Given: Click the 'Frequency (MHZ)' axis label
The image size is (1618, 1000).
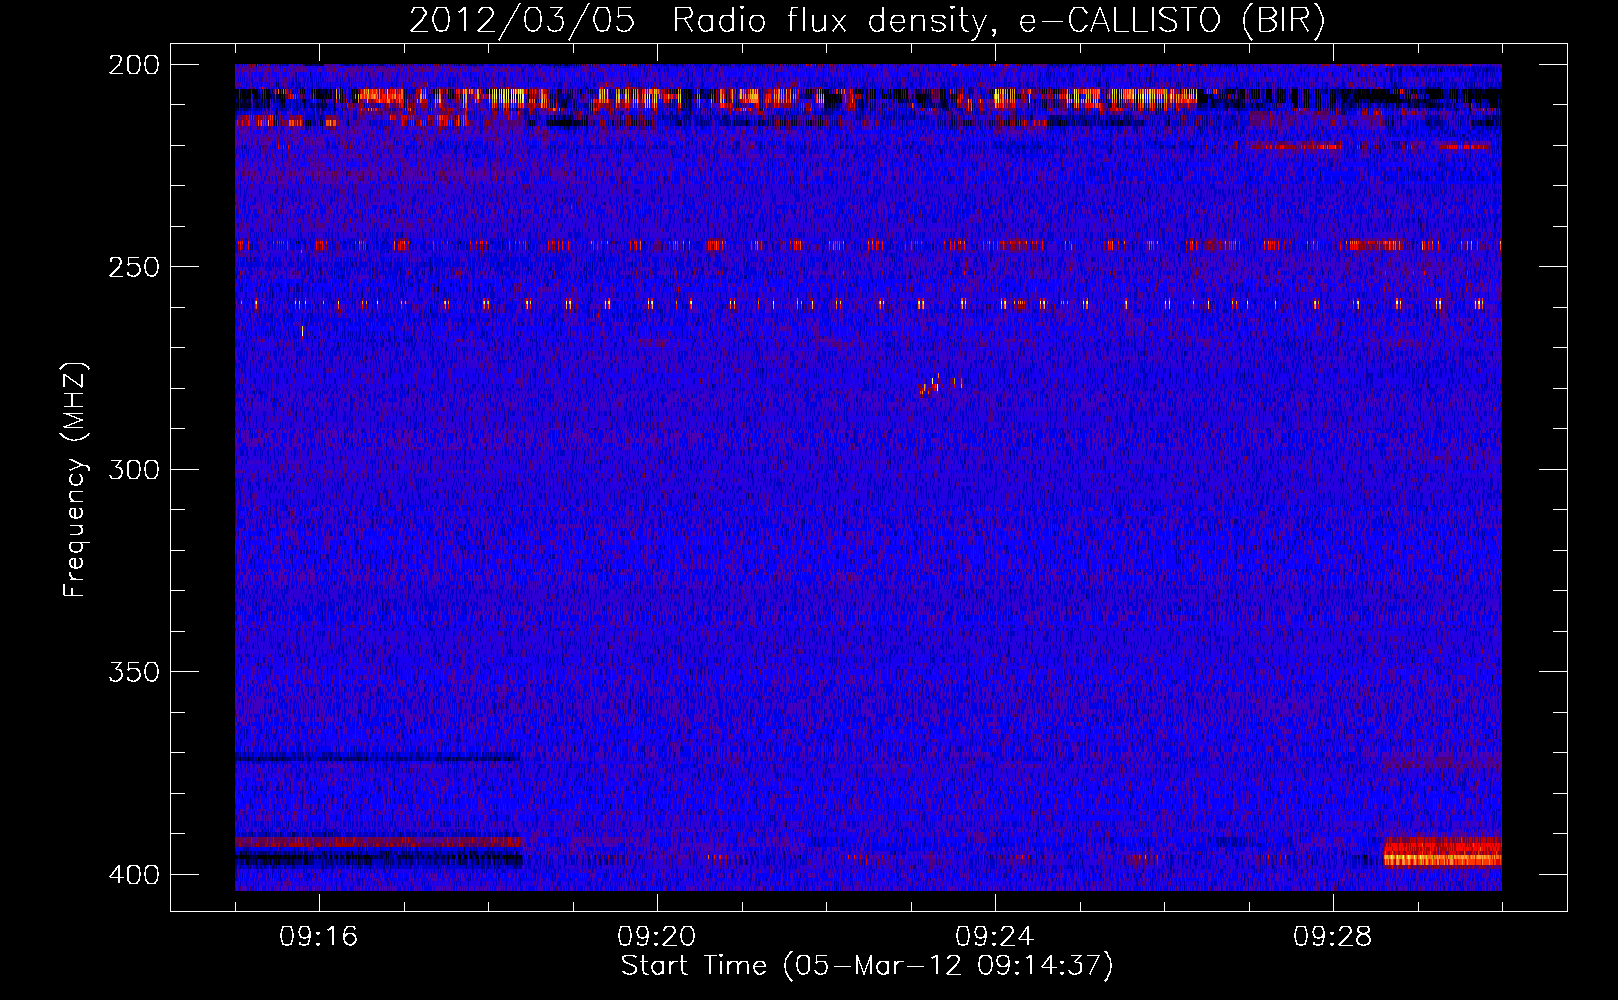Looking at the screenshot, I should pos(75,479).
